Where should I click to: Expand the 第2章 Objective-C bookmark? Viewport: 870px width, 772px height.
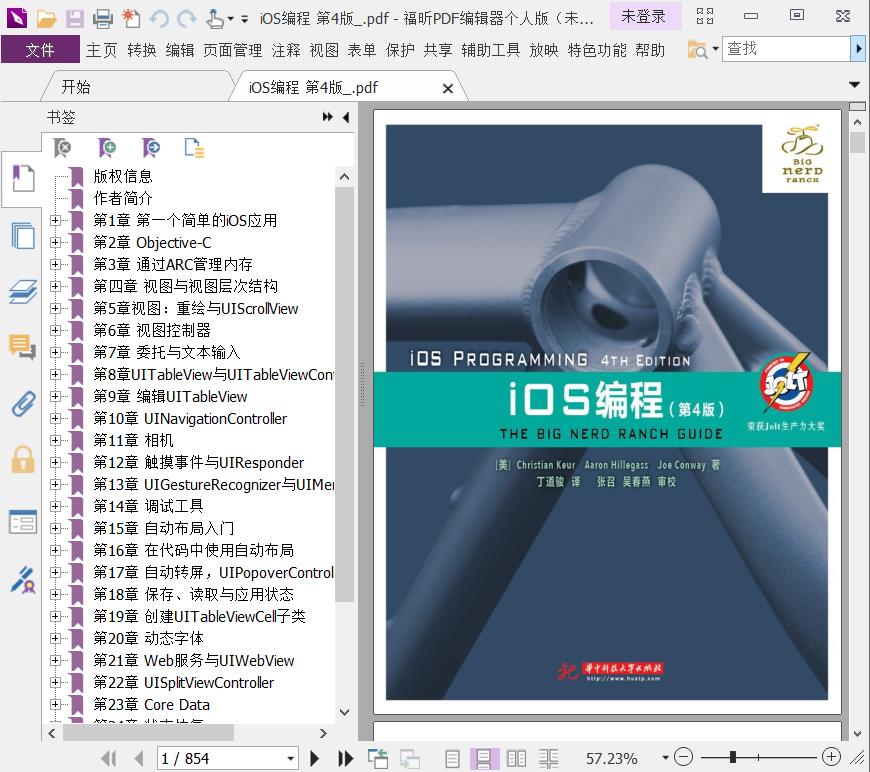[x=55, y=243]
